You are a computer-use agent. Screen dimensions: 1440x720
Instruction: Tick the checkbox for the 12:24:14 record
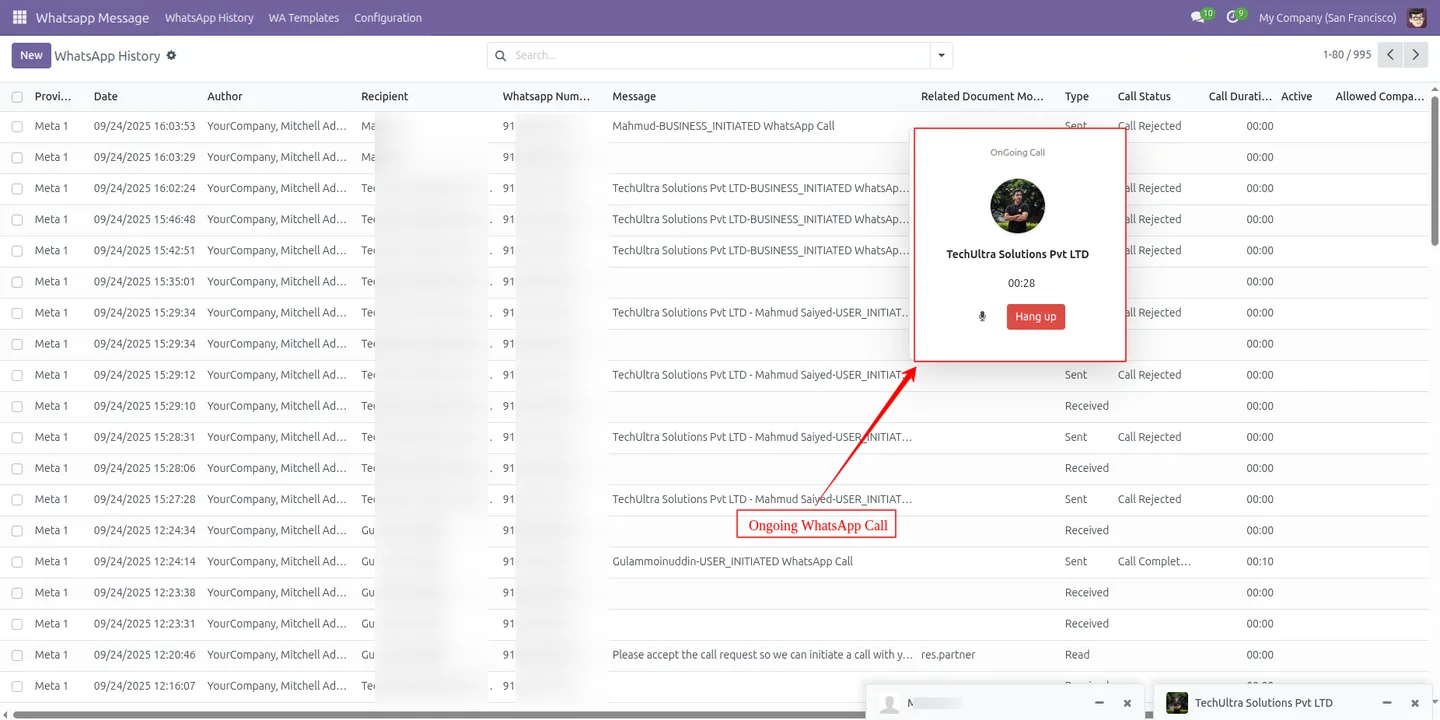pyautogui.click(x=17, y=562)
